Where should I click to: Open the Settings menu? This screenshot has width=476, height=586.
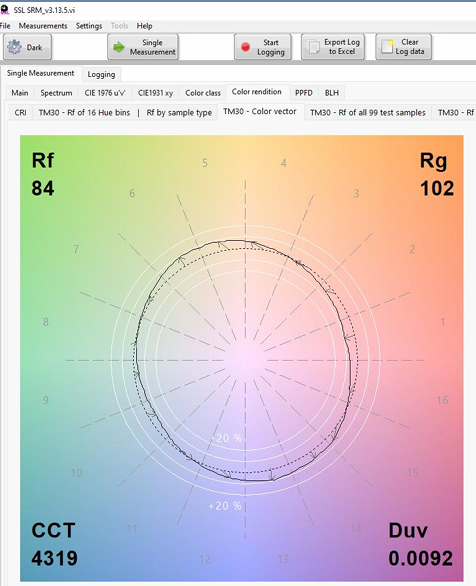pyautogui.click(x=89, y=26)
